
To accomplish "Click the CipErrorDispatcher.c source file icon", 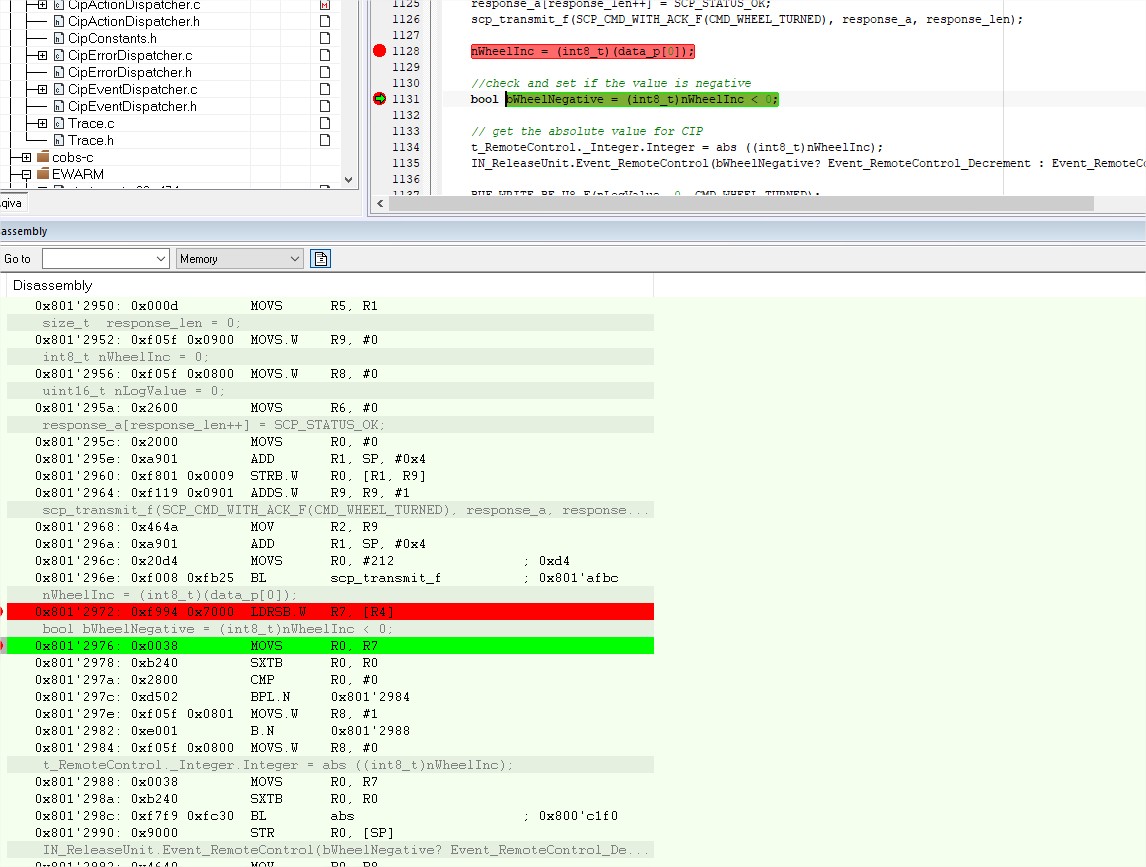I will (x=59, y=56).
